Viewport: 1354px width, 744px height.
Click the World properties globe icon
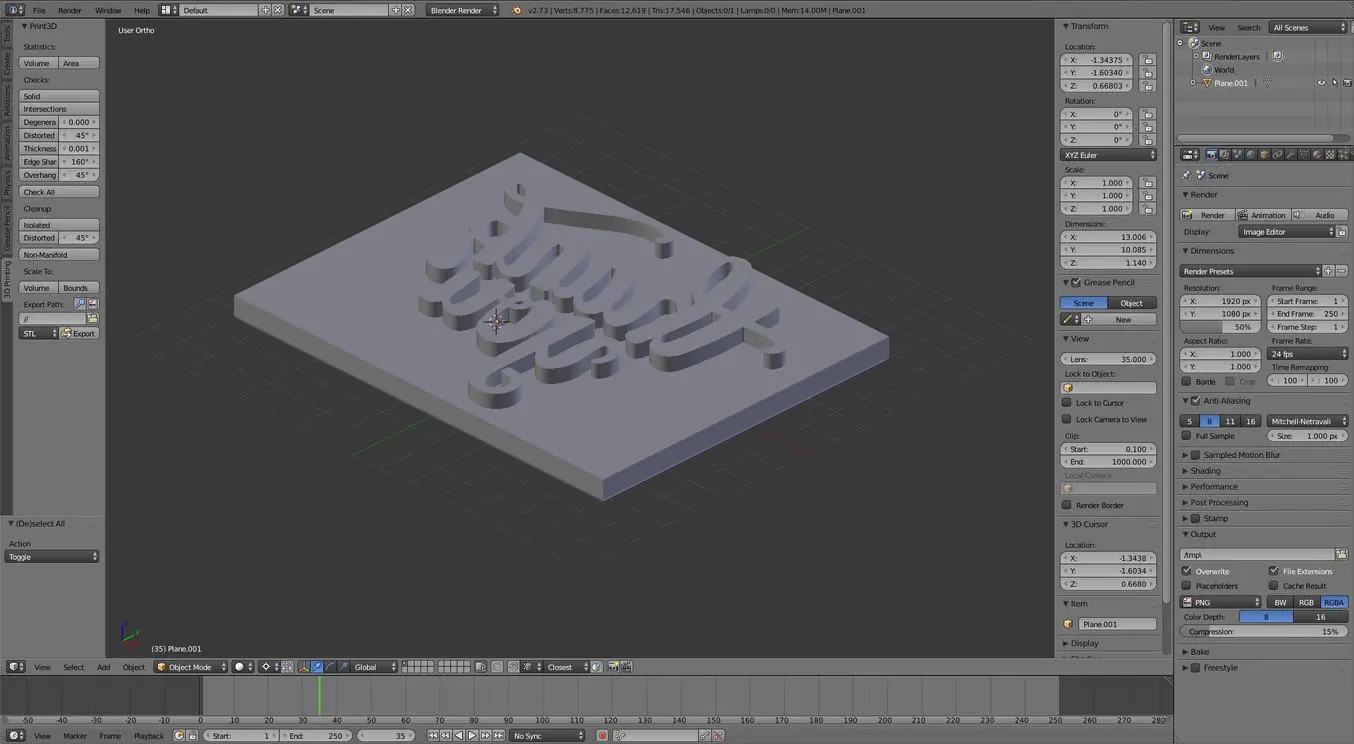(x=1251, y=155)
